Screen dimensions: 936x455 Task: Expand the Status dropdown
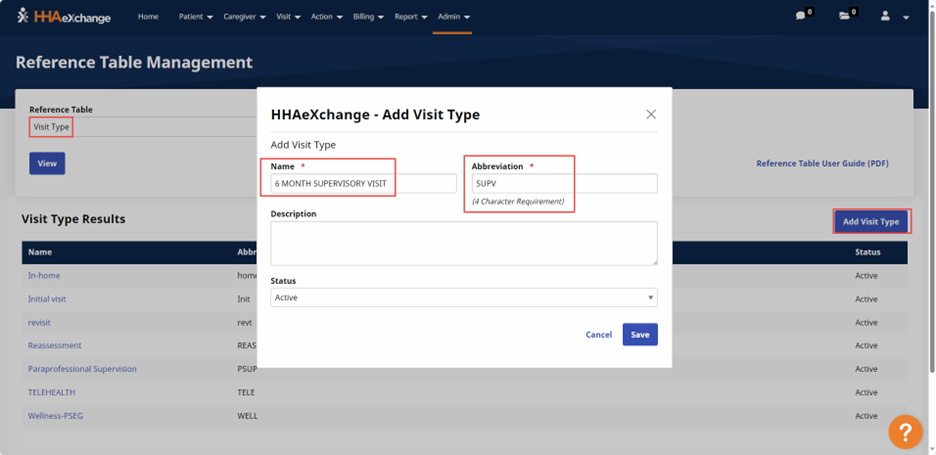click(x=463, y=298)
